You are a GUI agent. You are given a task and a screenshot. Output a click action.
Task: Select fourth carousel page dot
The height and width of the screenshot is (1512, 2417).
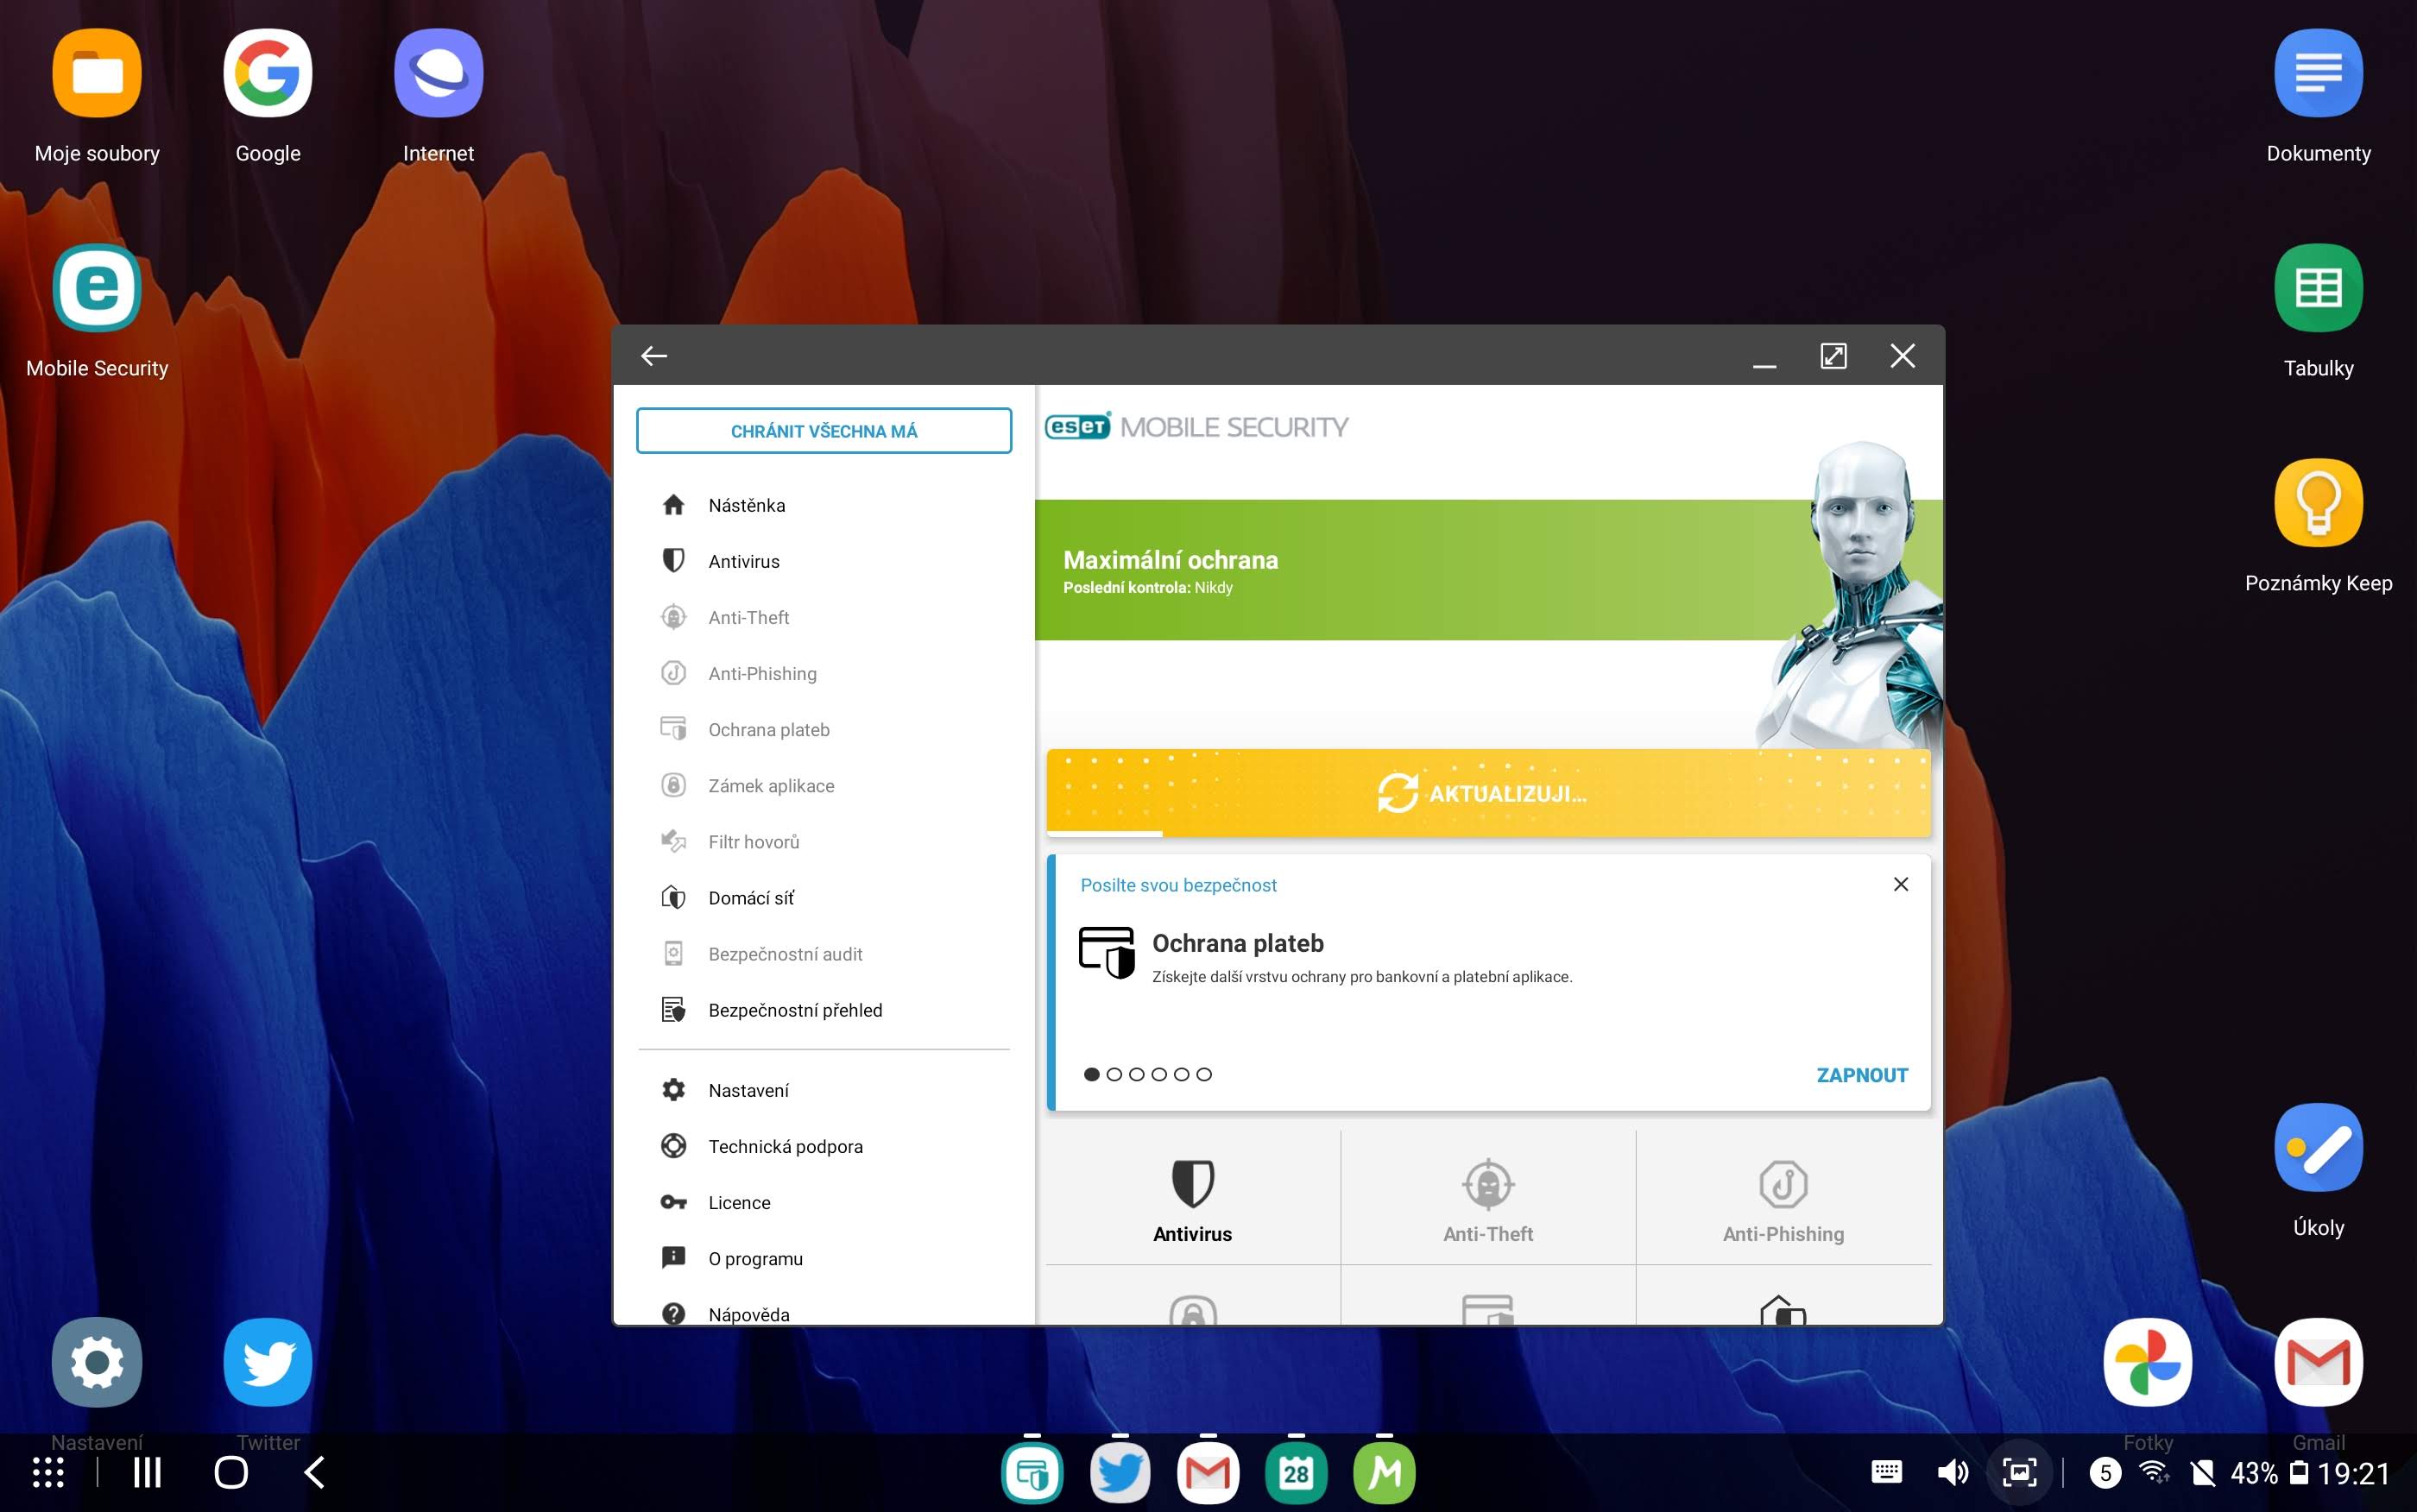(1159, 1074)
